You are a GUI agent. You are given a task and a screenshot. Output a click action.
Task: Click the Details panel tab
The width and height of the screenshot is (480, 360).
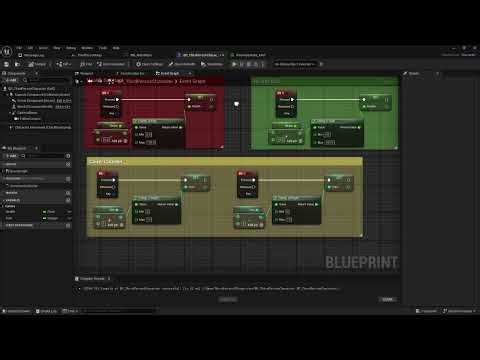[x=412, y=73]
